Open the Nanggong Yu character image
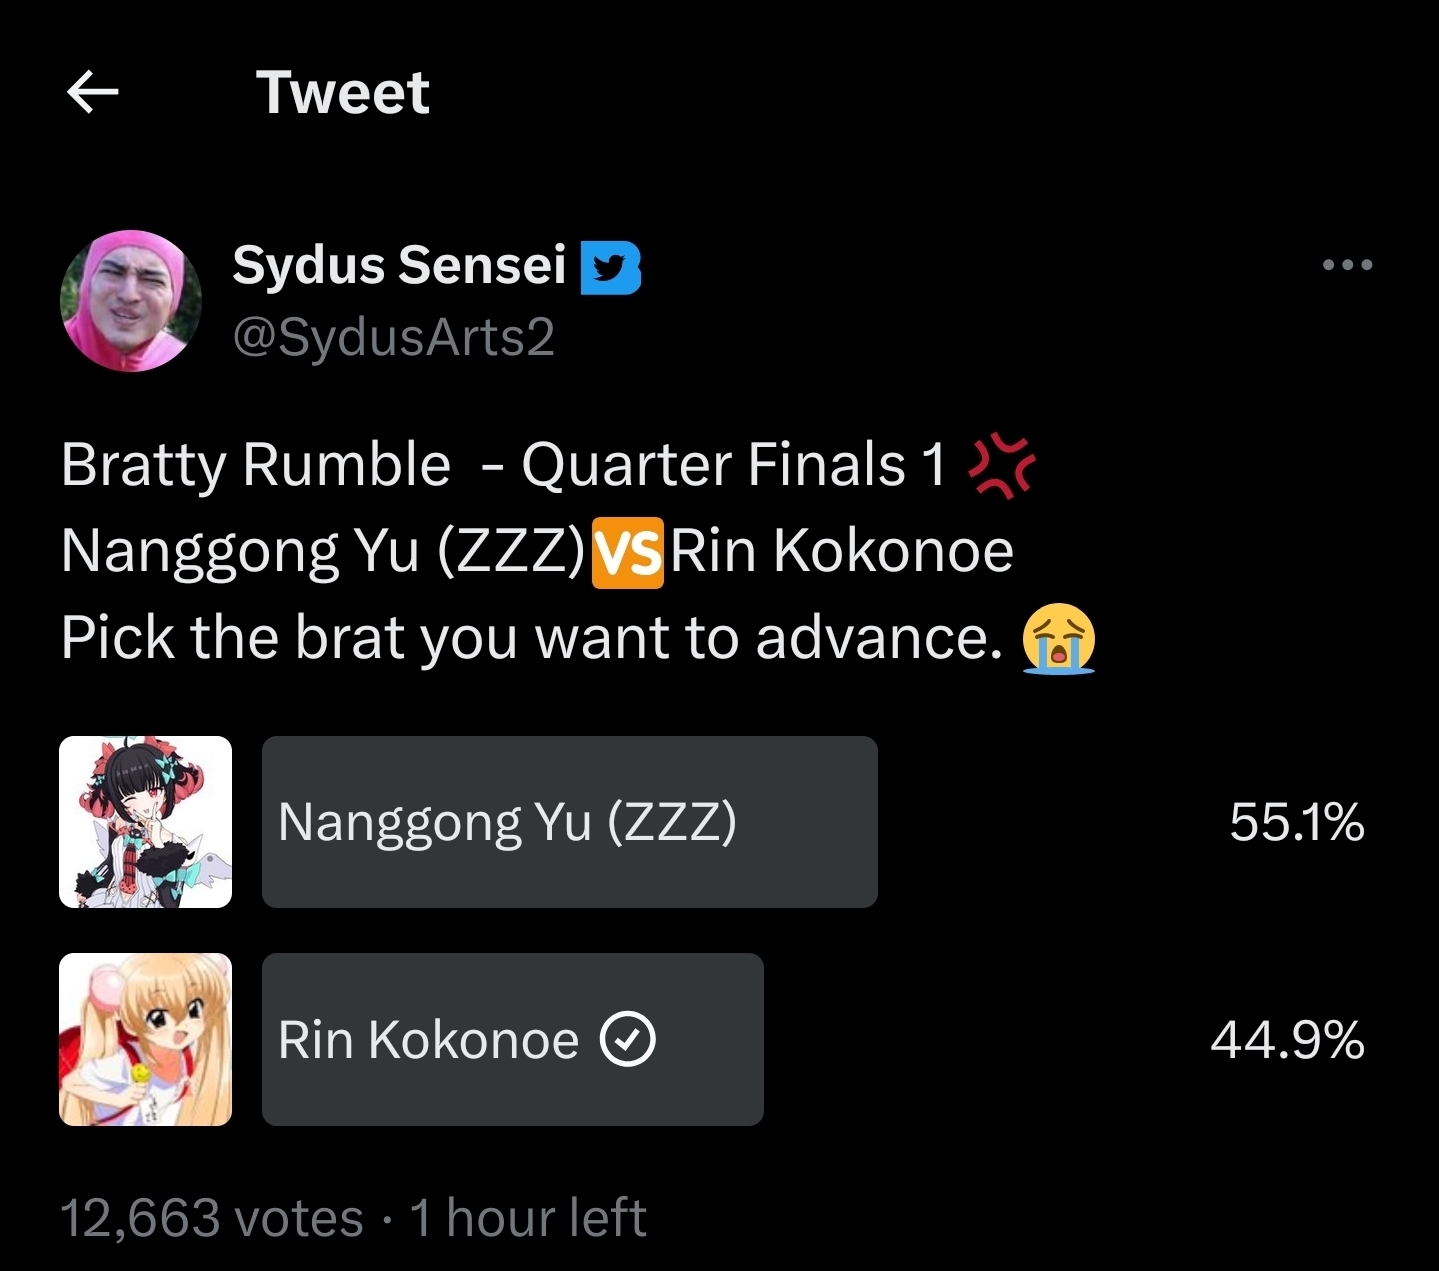 (x=146, y=822)
